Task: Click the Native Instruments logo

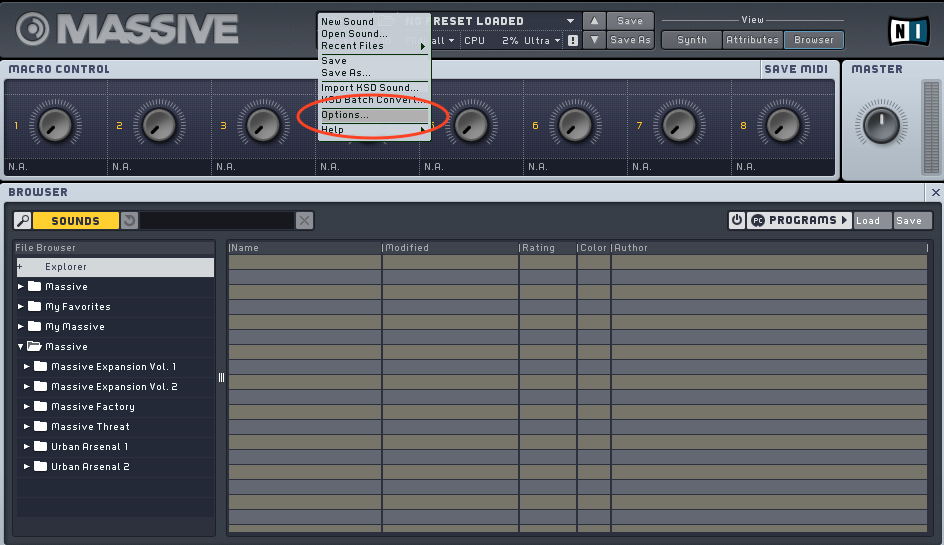Action: click(x=908, y=30)
